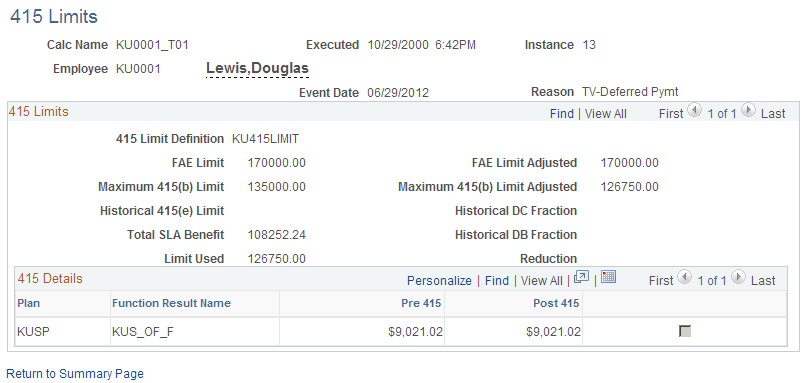Click View All in 415 Details grid
The height and width of the screenshot is (383, 807).
click(x=541, y=281)
